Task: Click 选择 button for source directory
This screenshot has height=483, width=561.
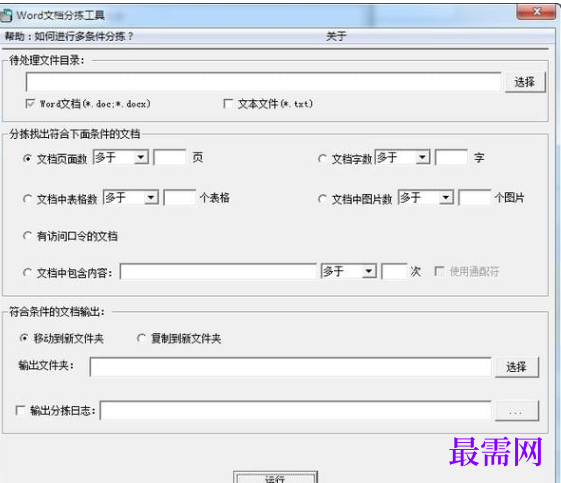Action: point(525,82)
